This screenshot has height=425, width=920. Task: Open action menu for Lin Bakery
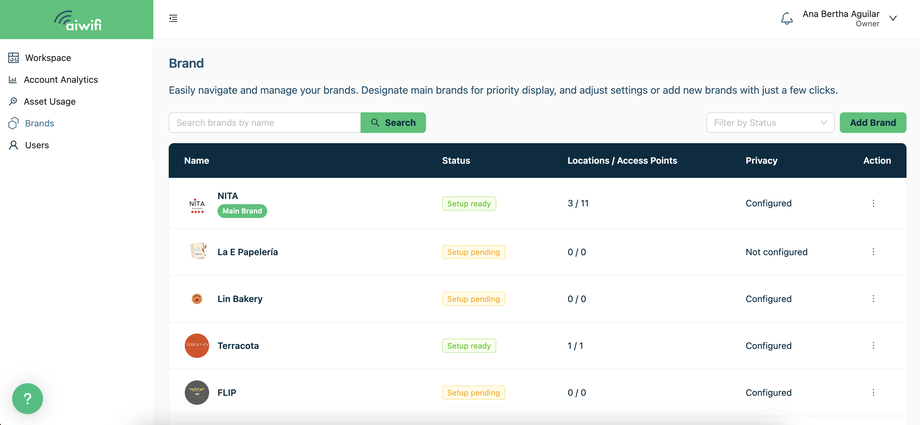coord(873,299)
